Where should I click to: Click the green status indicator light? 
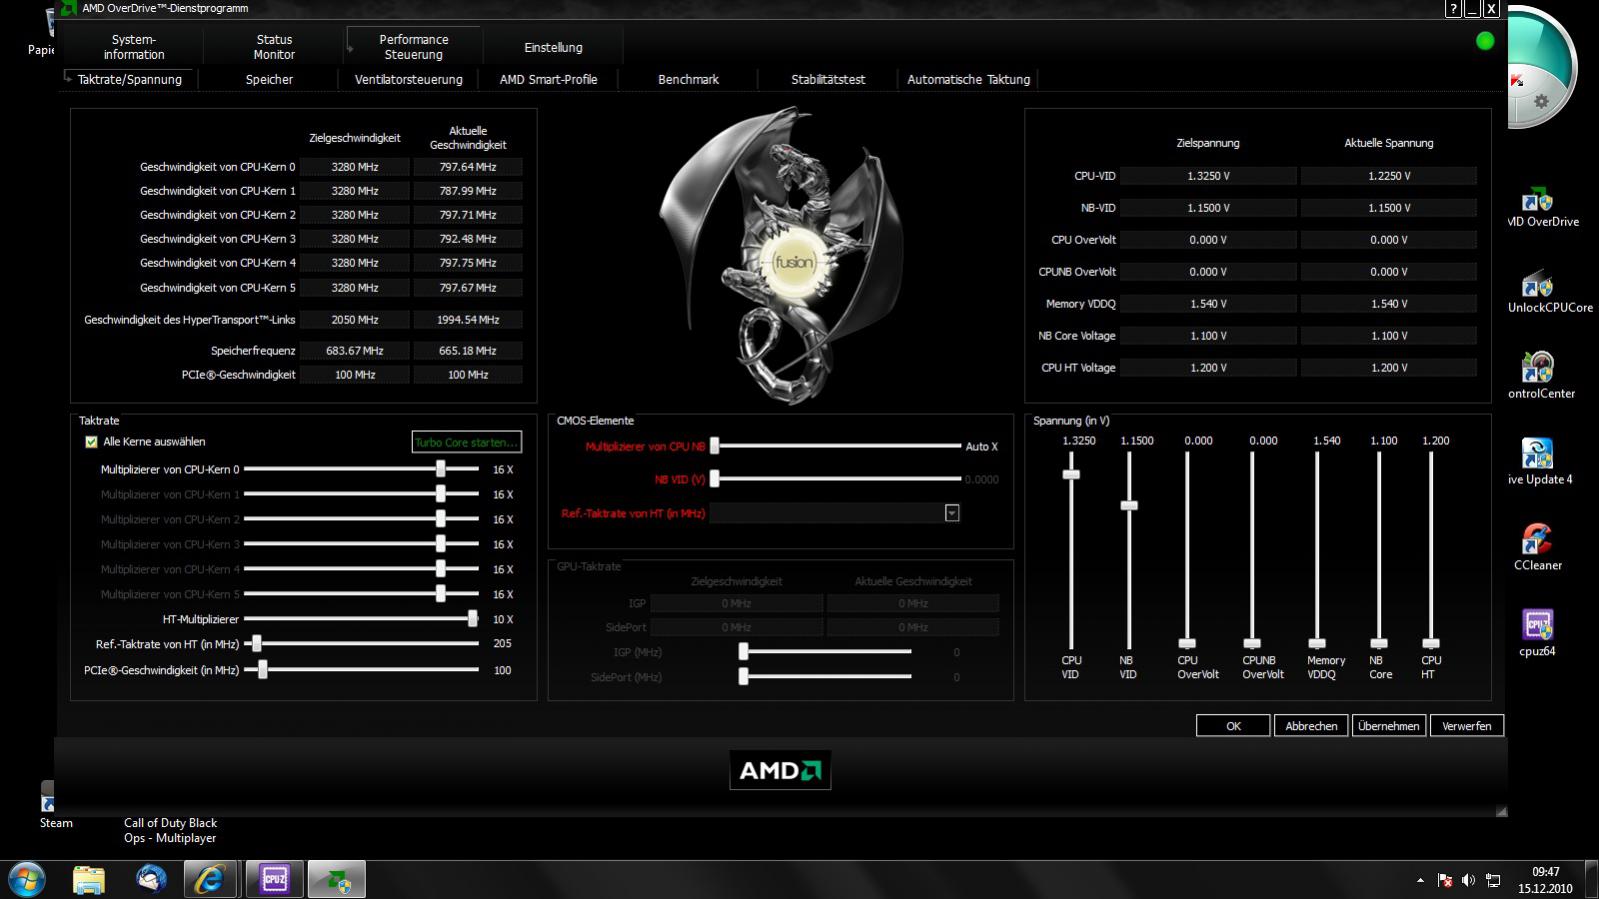coord(1485,41)
